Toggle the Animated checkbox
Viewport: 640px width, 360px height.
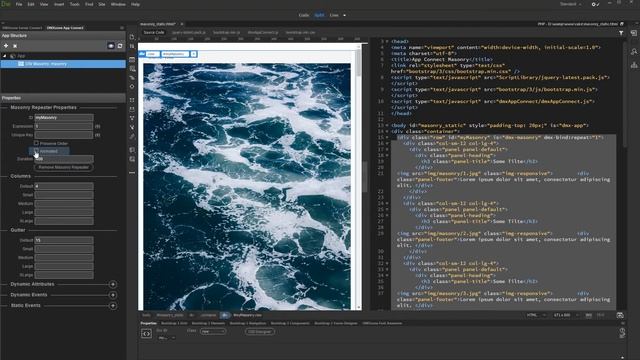tap(36, 151)
